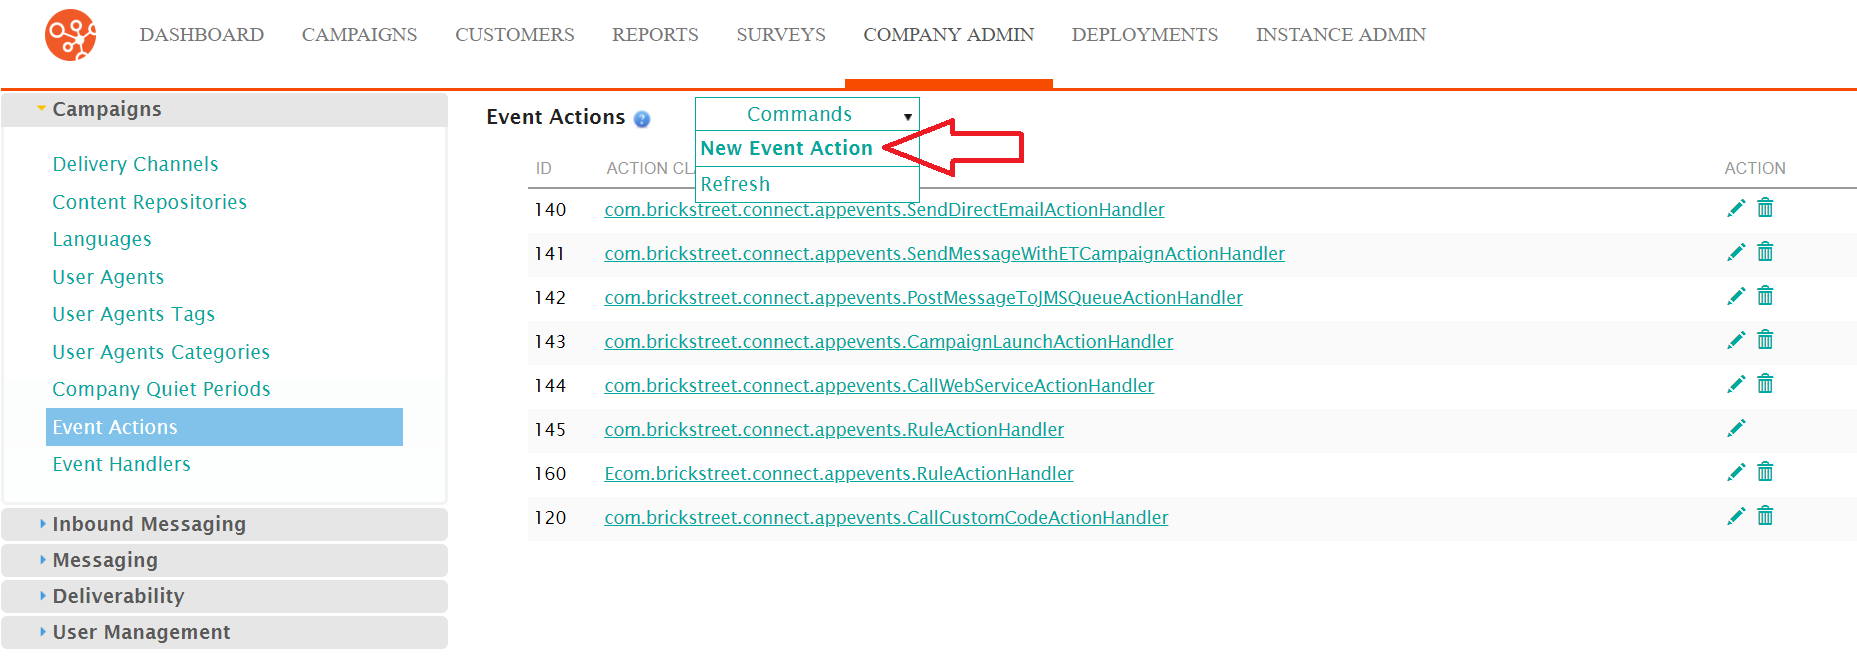Open the Delivery Channels link
Viewport: 1857px width, 658px height.
(x=135, y=164)
